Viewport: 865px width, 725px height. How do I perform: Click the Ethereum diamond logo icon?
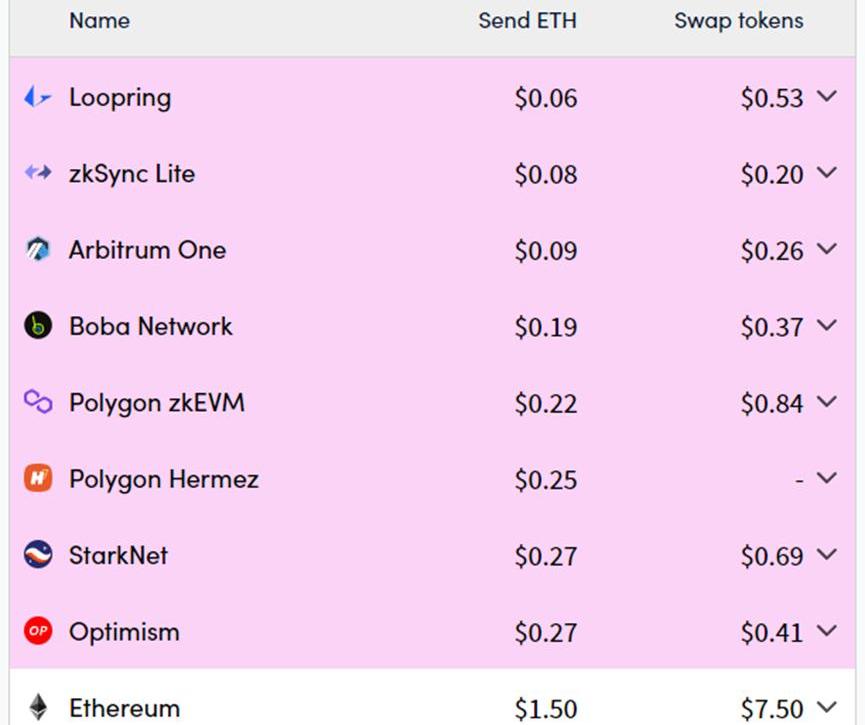point(37,707)
